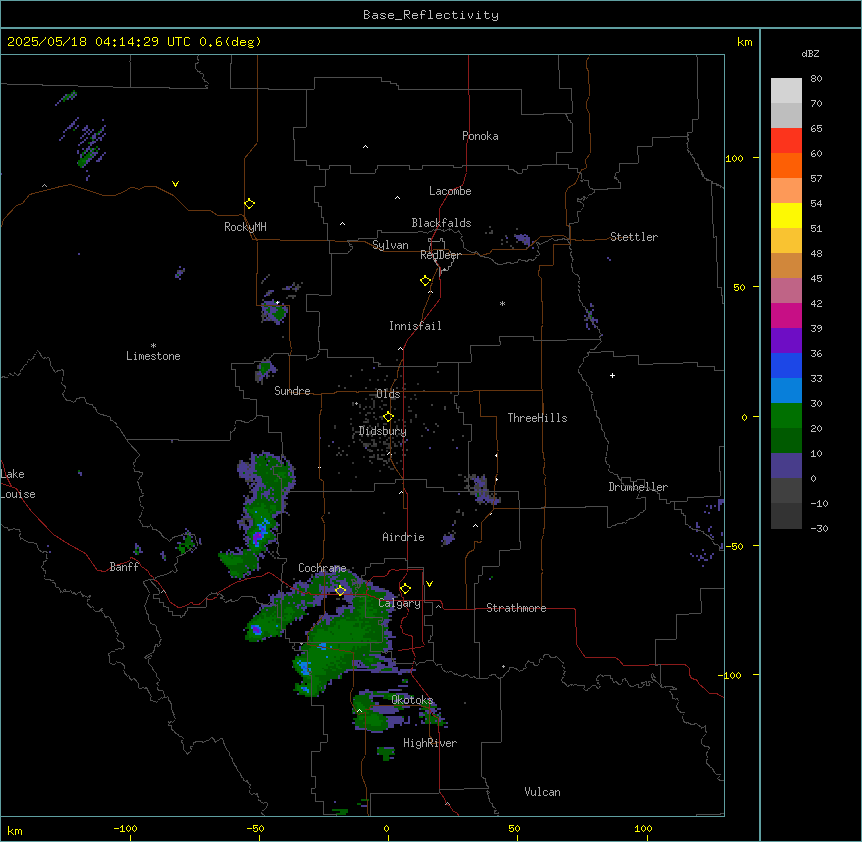The height and width of the screenshot is (842, 862).
Task: Click the white plus marker north of Drumheller
Action: coord(612,375)
